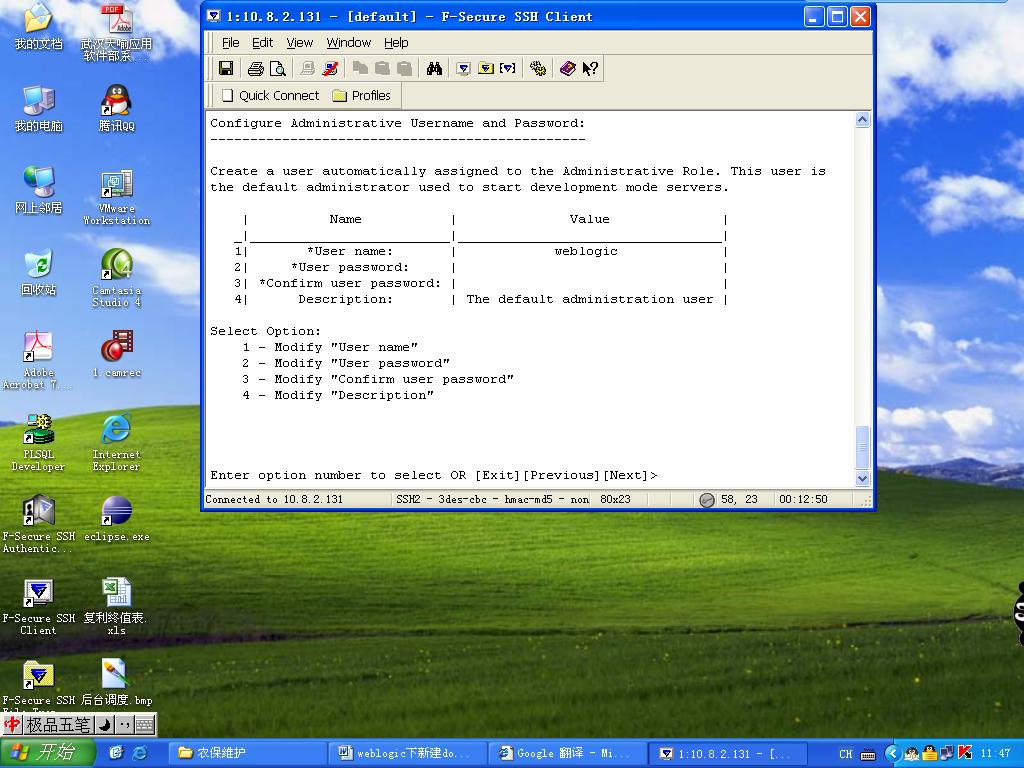Open new file transfer window icon
The height and width of the screenshot is (768, 1024).
click(x=485, y=69)
